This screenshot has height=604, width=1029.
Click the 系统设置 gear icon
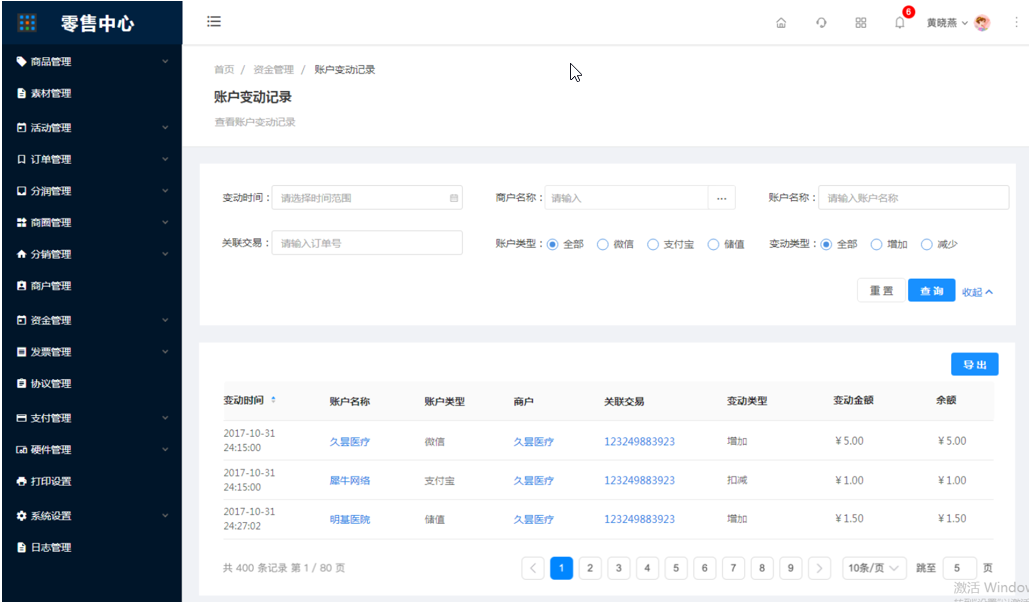[x=21, y=516]
